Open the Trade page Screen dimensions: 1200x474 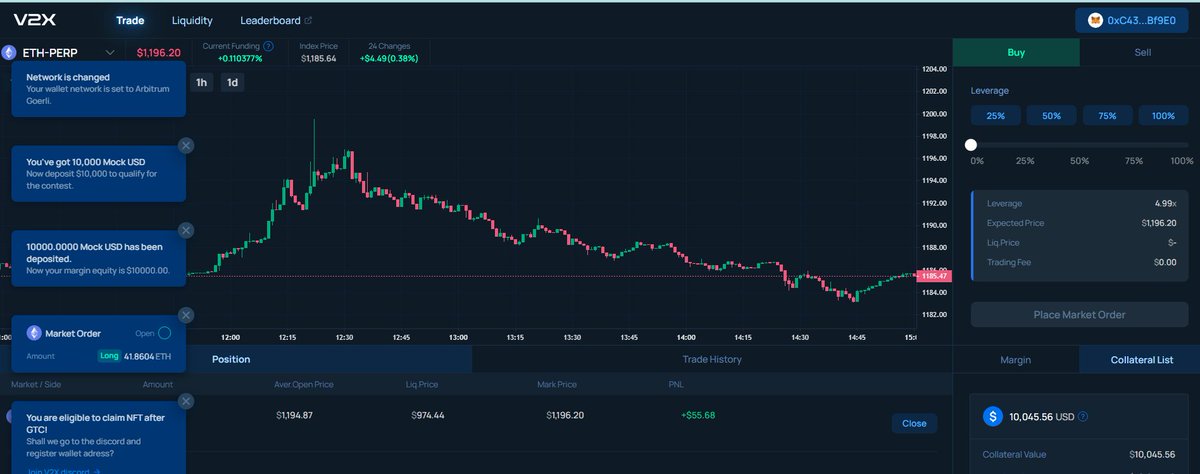point(130,20)
